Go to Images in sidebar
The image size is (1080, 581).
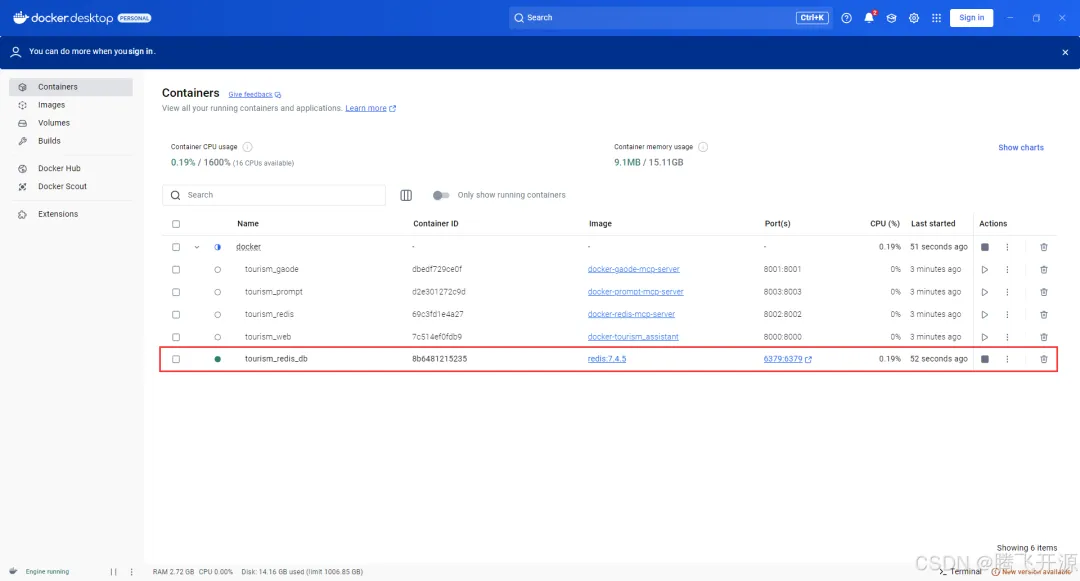click(x=71, y=105)
